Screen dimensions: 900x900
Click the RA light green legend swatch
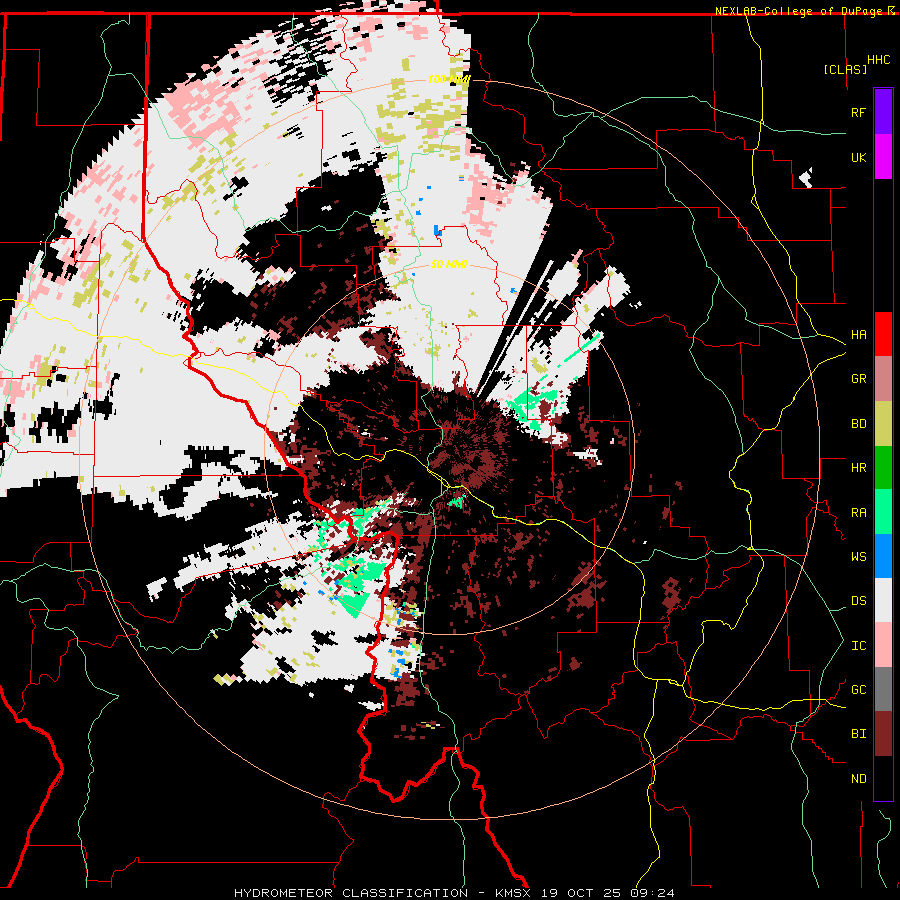pyautogui.click(x=883, y=512)
